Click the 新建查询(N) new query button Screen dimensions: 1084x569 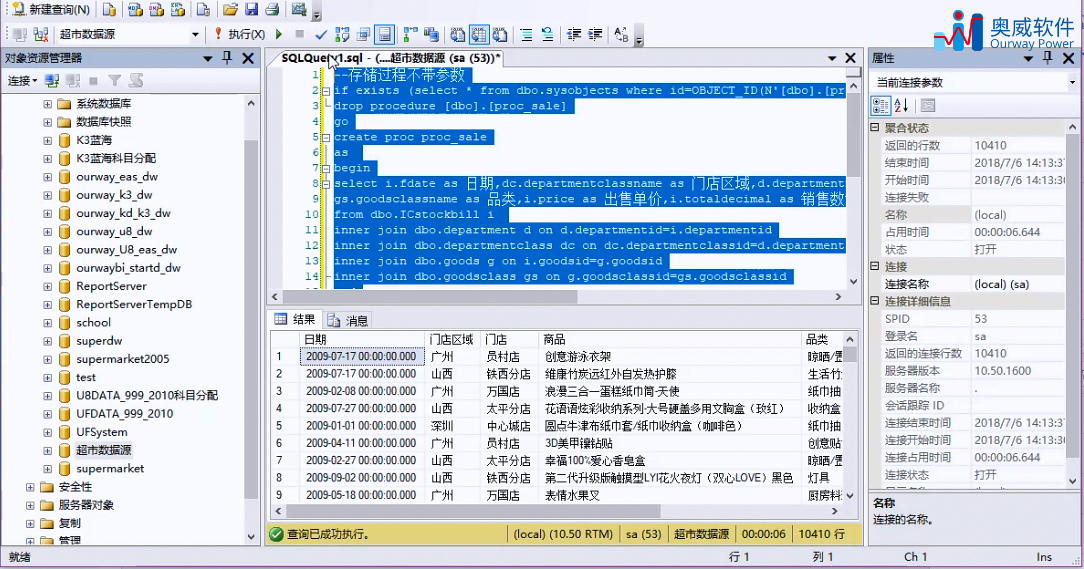click(51, 10)
